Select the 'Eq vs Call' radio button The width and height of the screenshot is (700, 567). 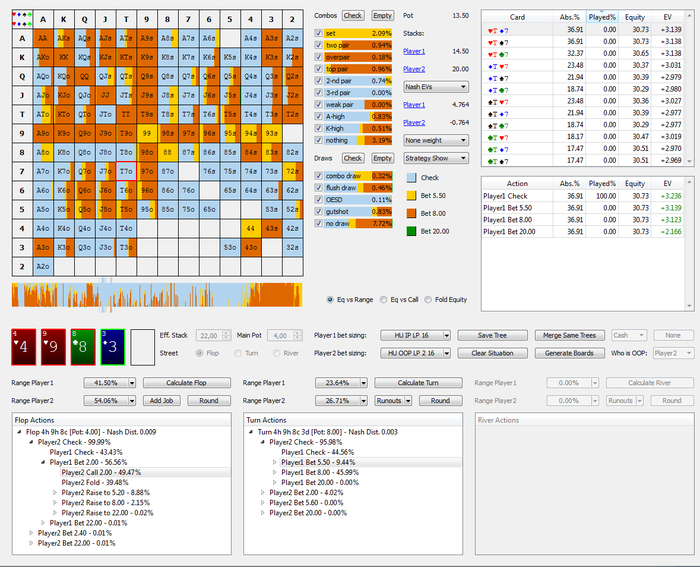coord(383,300)
